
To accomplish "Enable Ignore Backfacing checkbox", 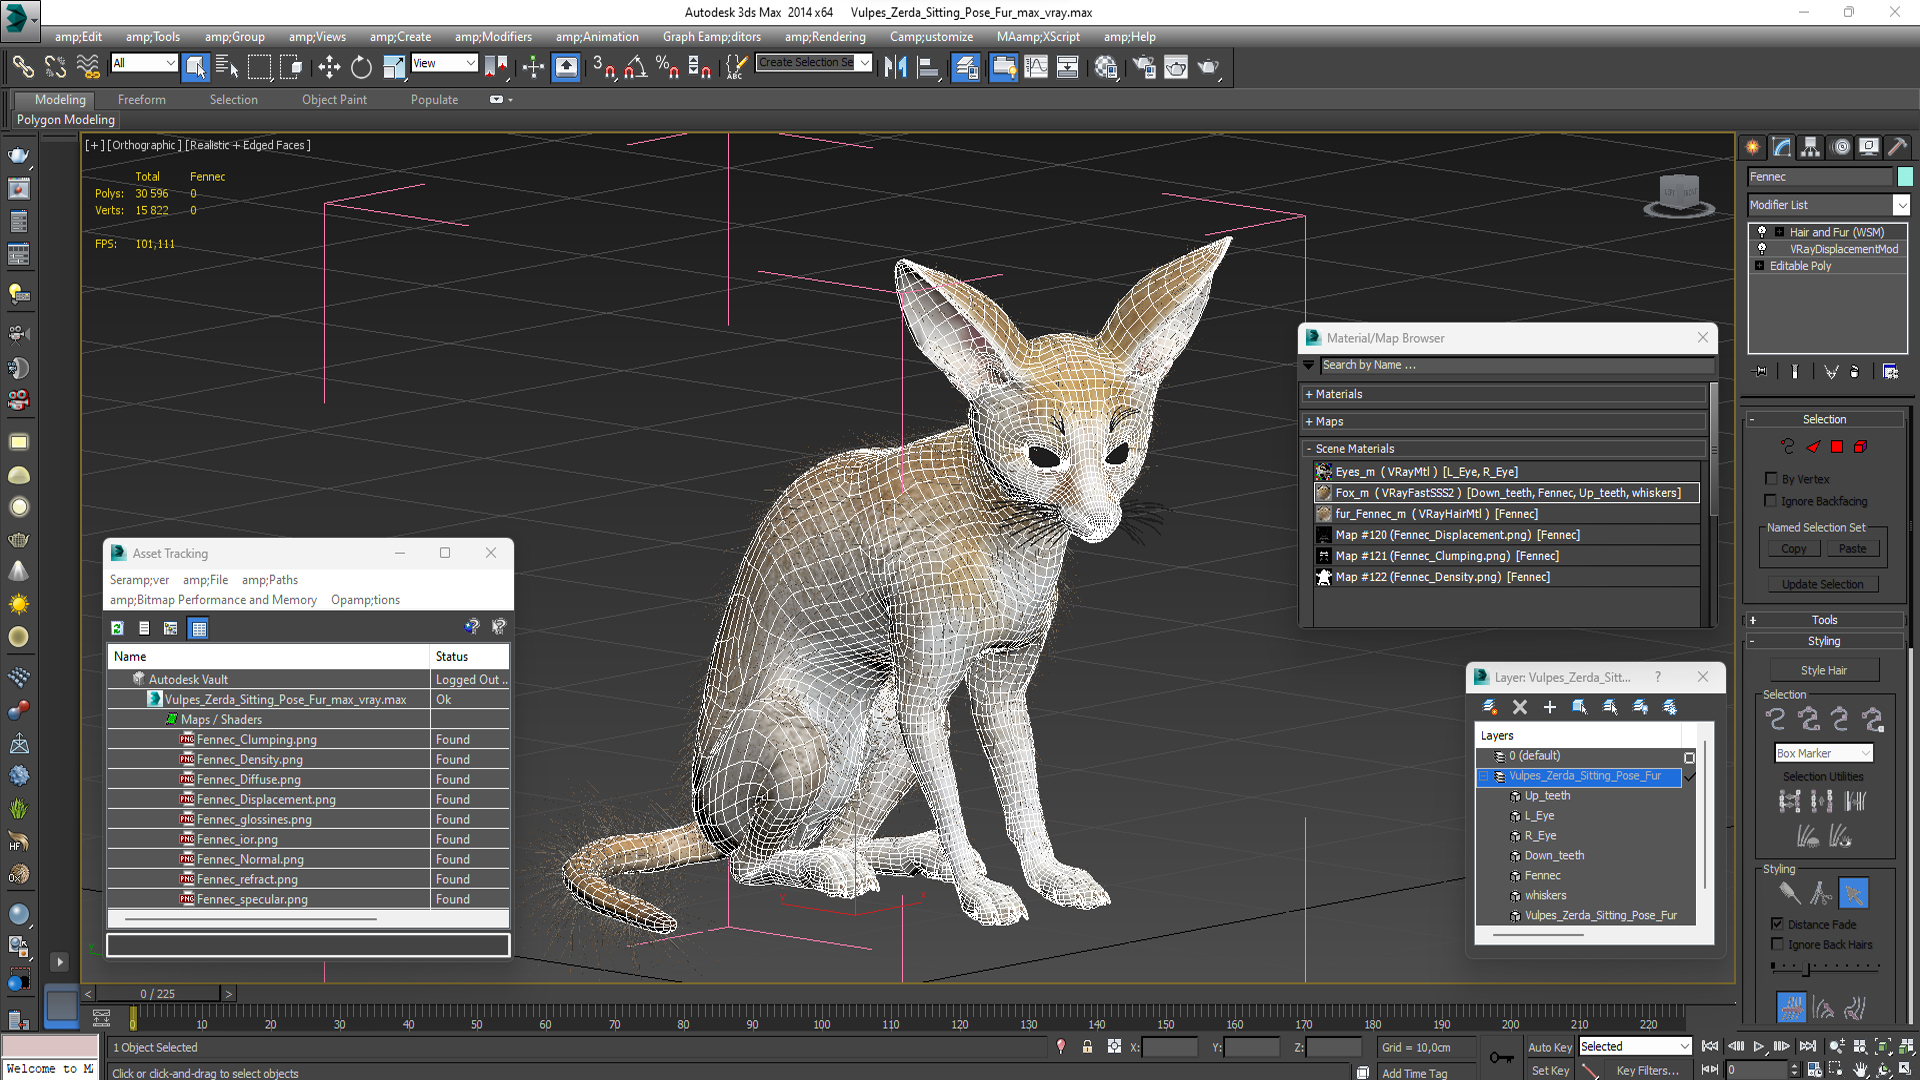I will 1771,501.
